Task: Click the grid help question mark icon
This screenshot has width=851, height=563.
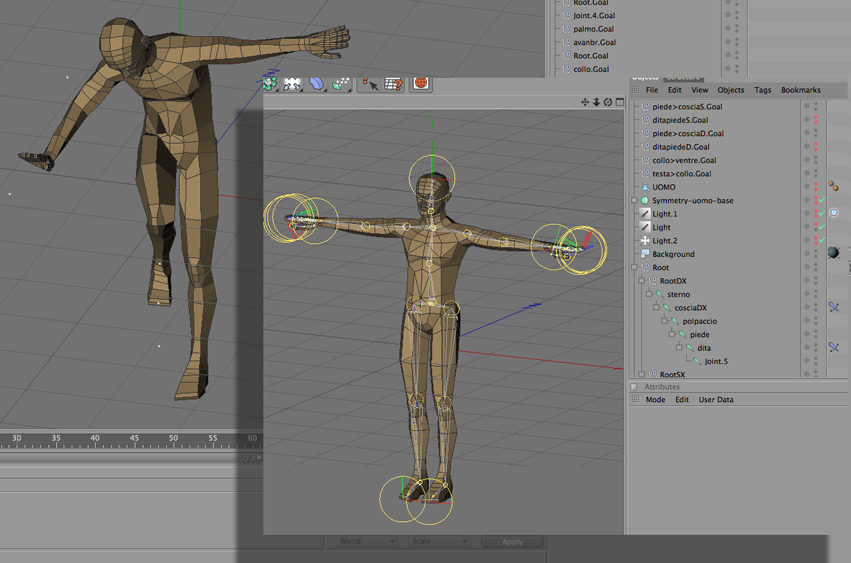Action: [x=394, y=84]
